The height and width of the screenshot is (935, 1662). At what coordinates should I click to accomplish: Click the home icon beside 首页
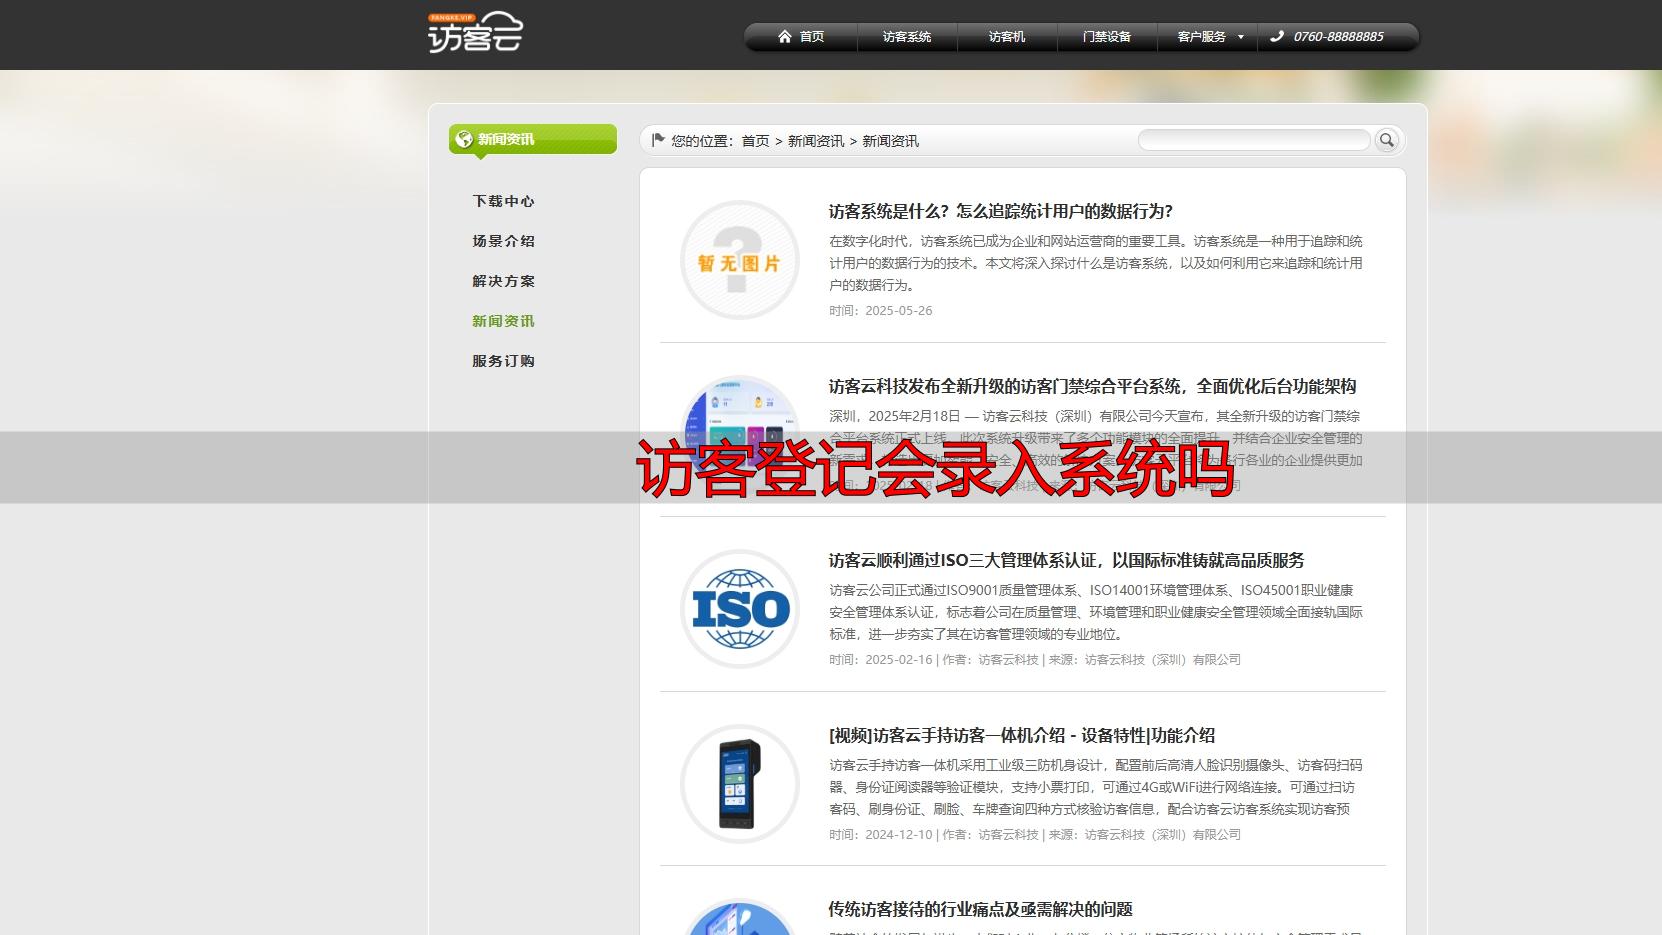(x=784, y=36)
